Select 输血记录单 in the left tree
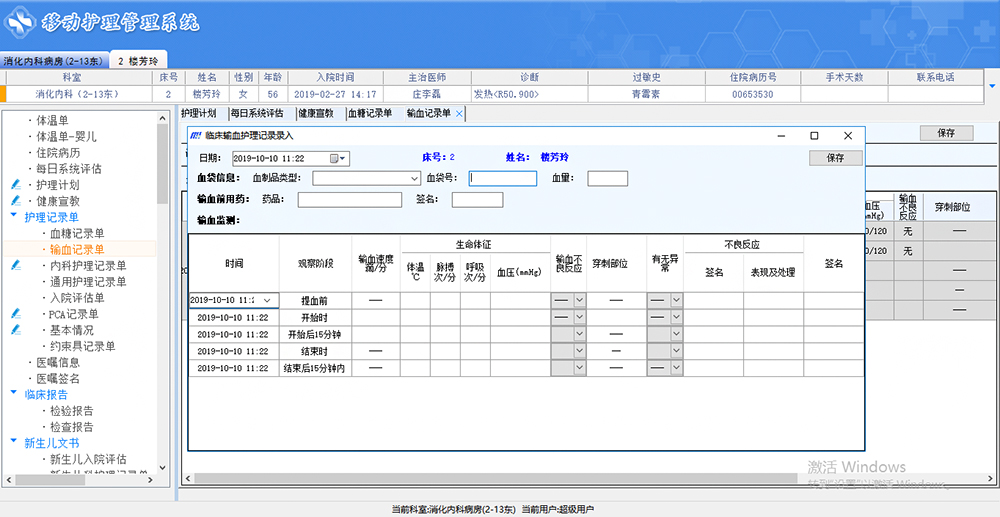Screen dimensions: 1000x517 pos(77,249)
